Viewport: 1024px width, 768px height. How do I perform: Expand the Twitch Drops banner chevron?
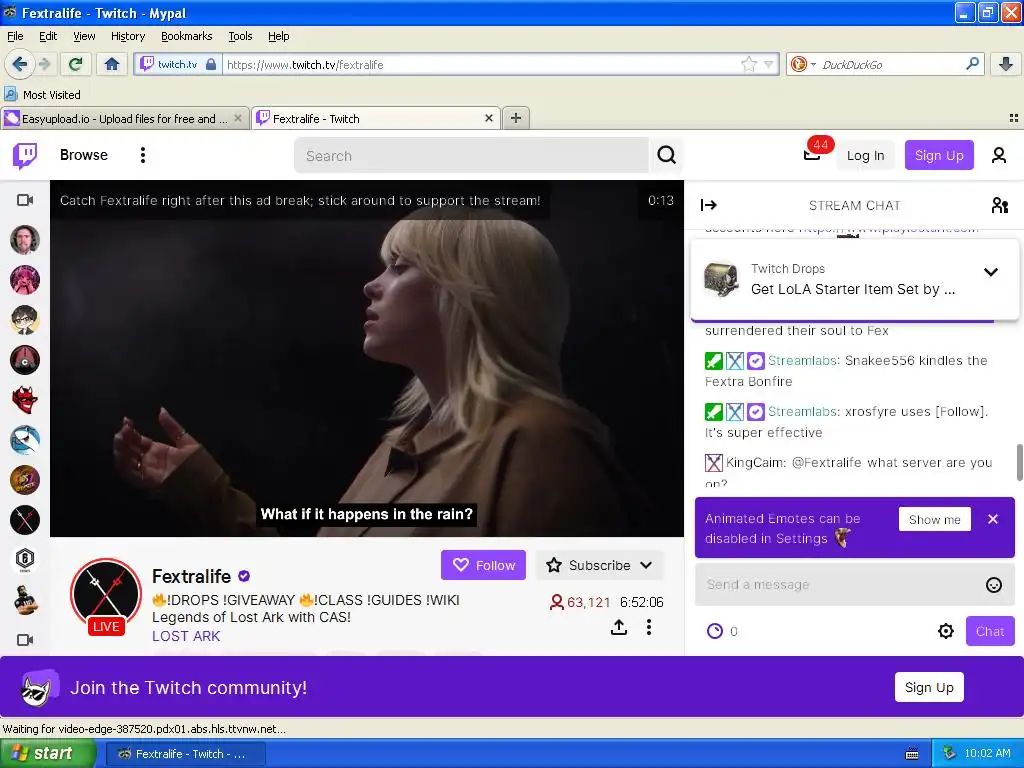(991, 272)
